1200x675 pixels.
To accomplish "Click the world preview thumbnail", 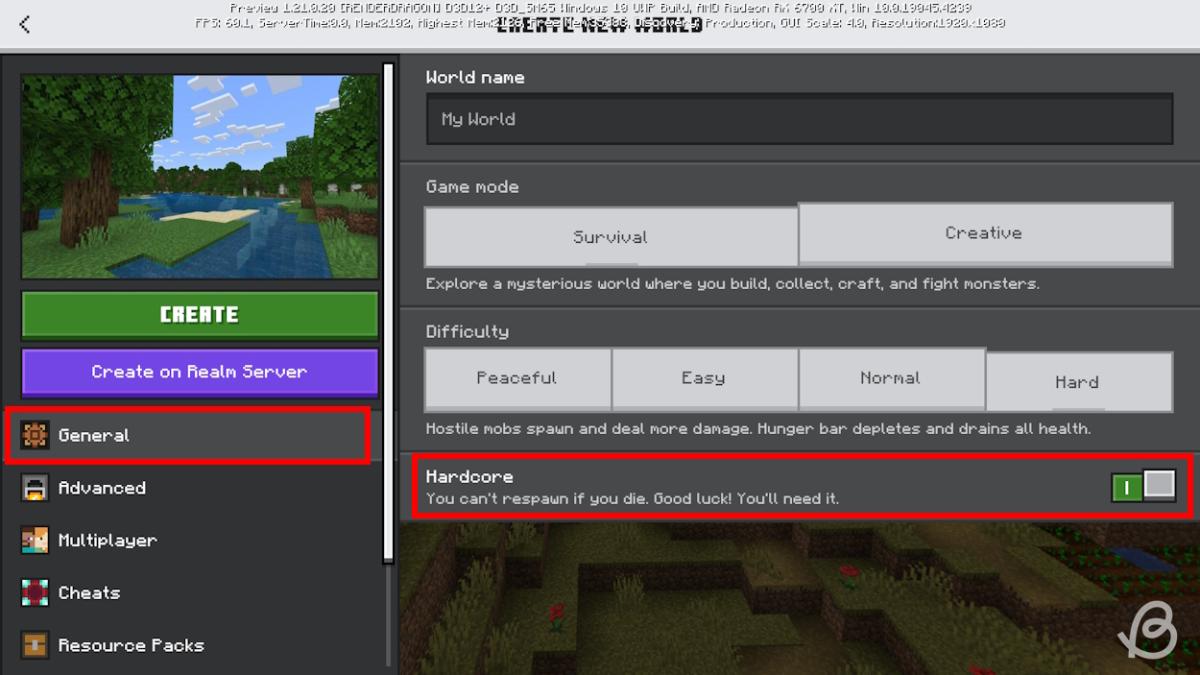I will coord(199,176).
